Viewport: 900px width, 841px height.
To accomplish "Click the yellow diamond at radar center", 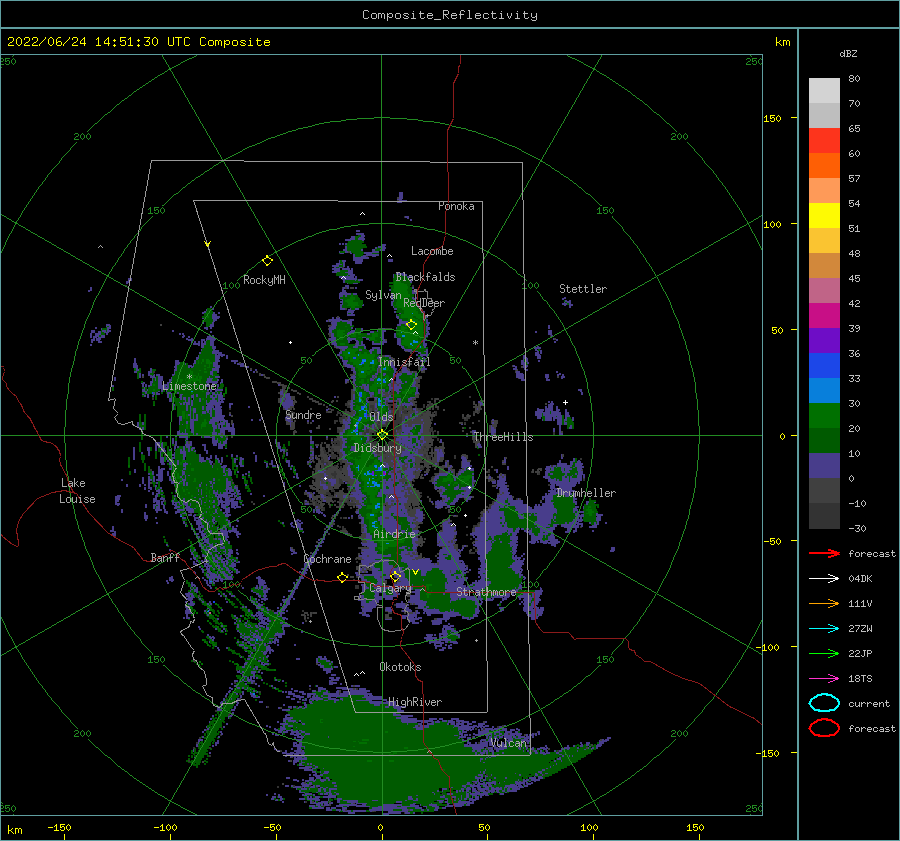I will coord(382,435).
